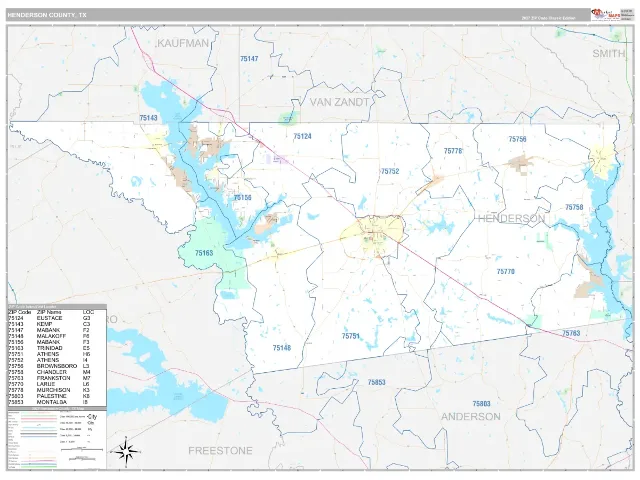Click the 75147 ZIP label on the map
Image resolution: width=640 pixels, height=480 pixels.
click(x=249, y=59)
